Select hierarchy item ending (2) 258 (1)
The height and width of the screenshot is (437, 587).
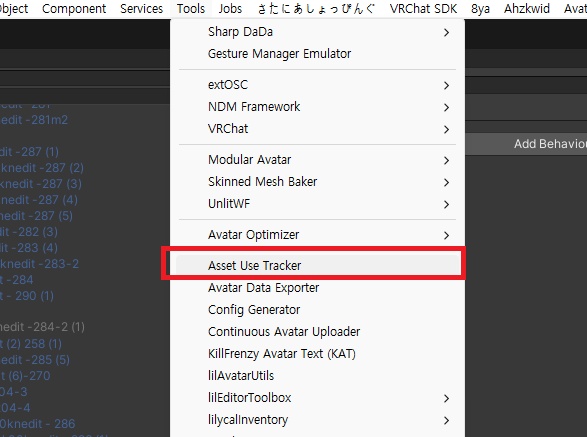pos(31,344)
